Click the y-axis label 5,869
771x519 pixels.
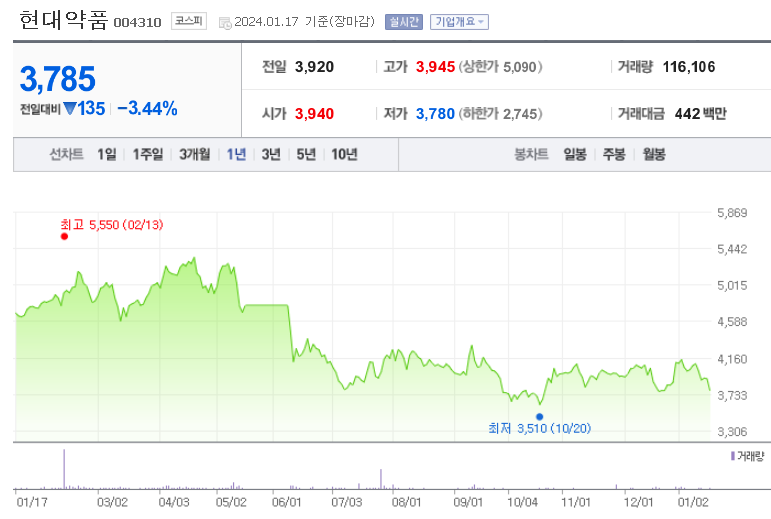click(732, 213)
